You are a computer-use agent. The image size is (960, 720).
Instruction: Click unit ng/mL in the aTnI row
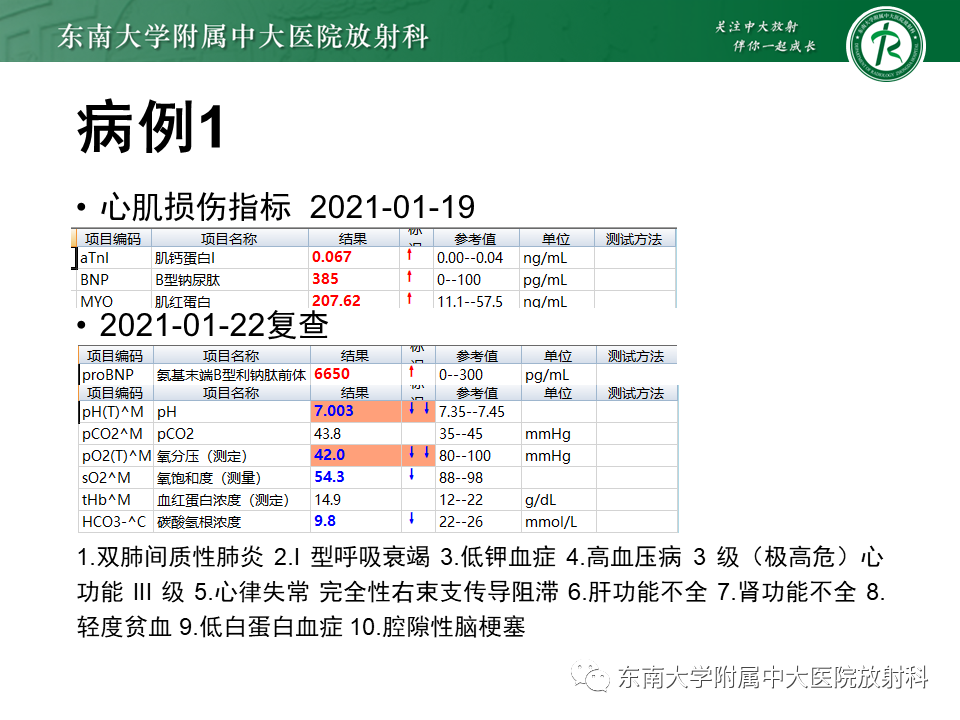tap(545, 258)
